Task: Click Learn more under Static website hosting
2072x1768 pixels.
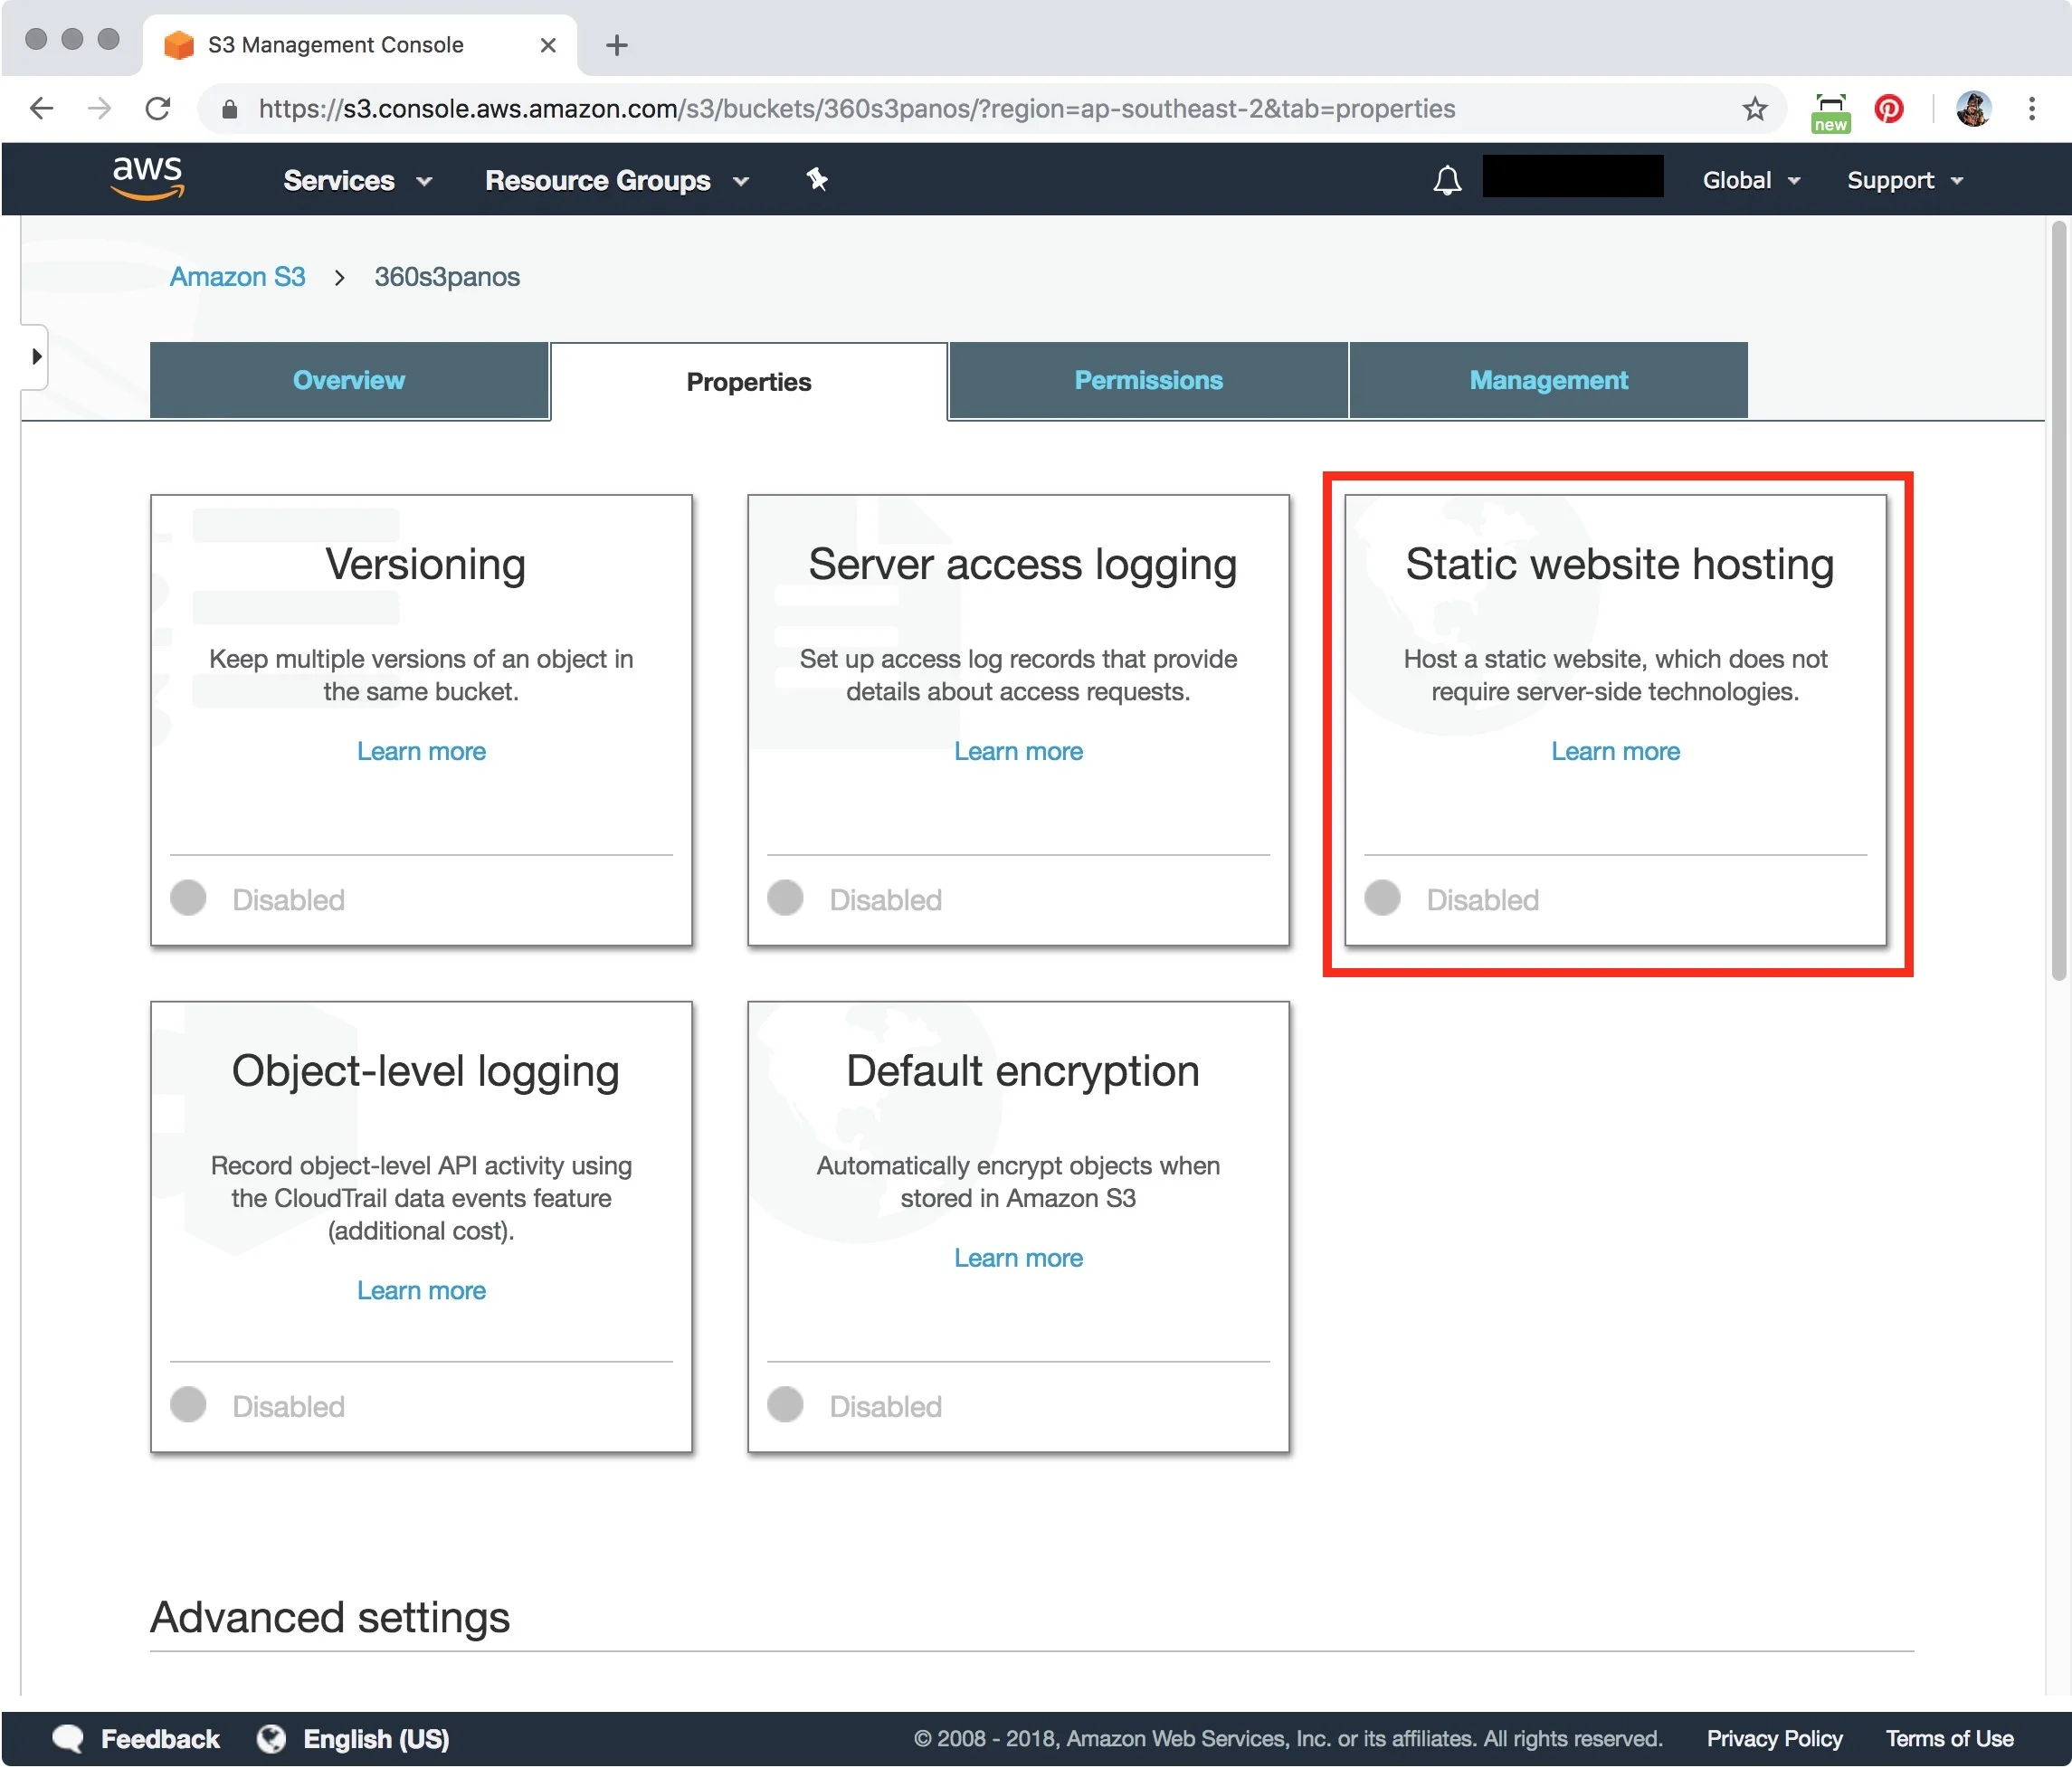Action: (x=1615, y=751)
